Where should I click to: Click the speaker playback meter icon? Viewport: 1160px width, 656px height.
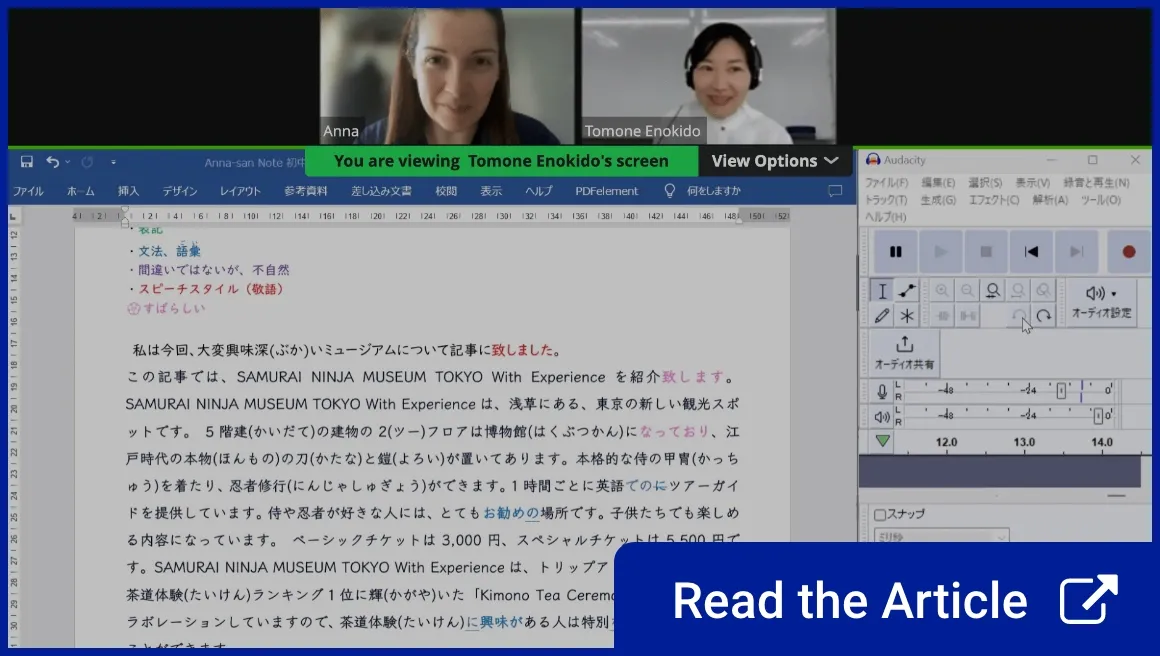(882, 416)
